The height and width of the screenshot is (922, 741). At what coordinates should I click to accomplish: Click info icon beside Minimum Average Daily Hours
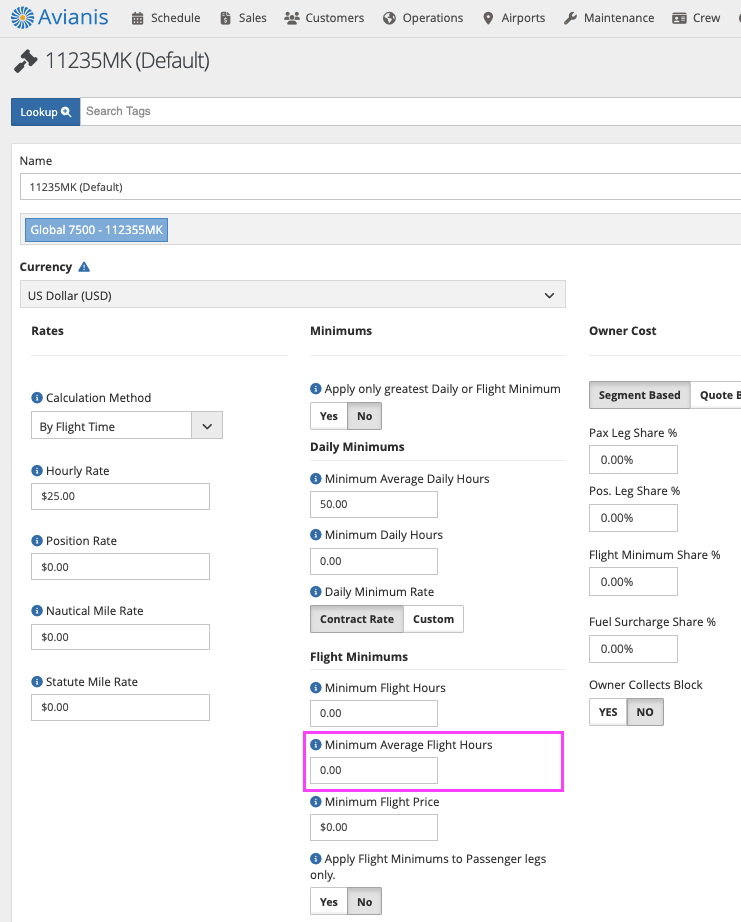(x=316, y=479)
